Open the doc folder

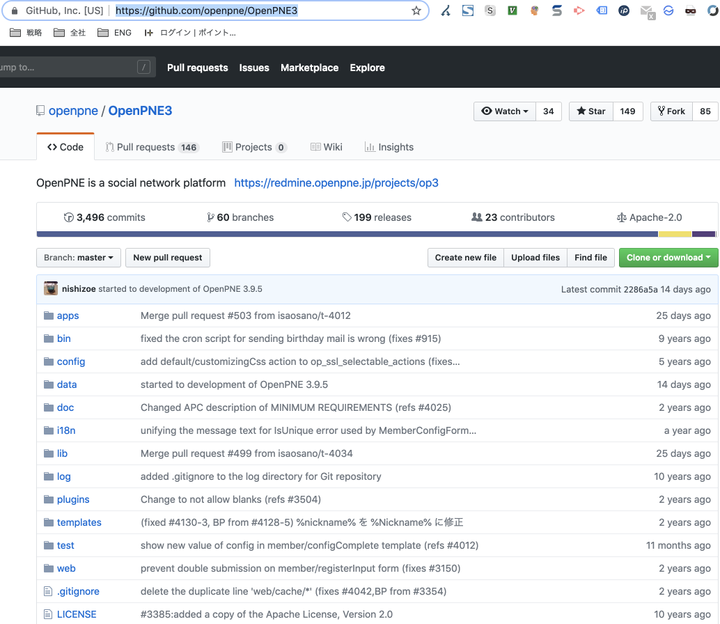click(65, 407)
